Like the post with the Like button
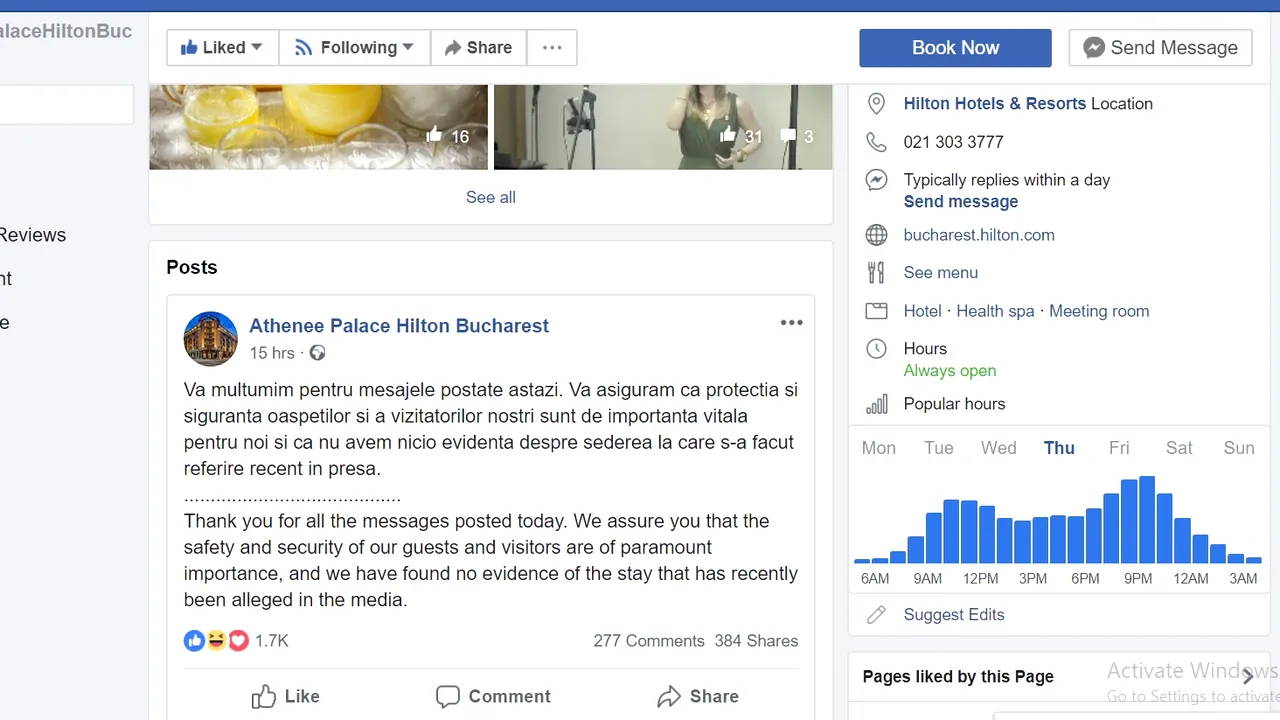This screenshot has height=720, width=1280. pyautogui.click(x=286, y=697)
